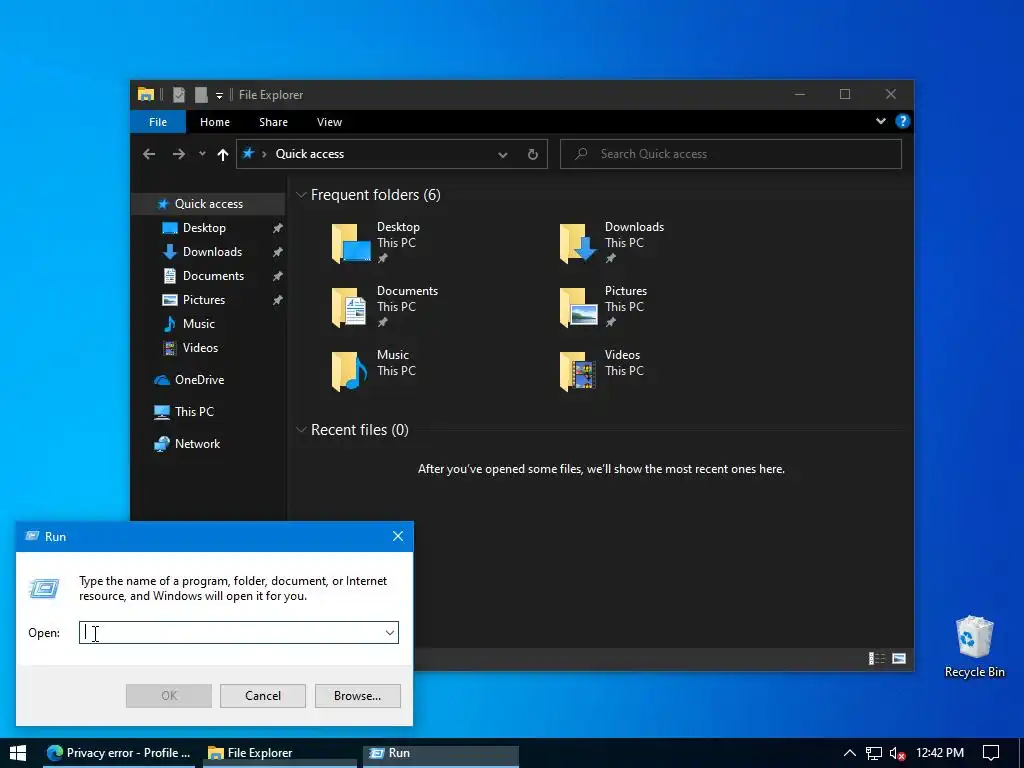This screenshot has height=768, width=1024.
Task: Go up one level arrow
Action: tap(223, 154)
